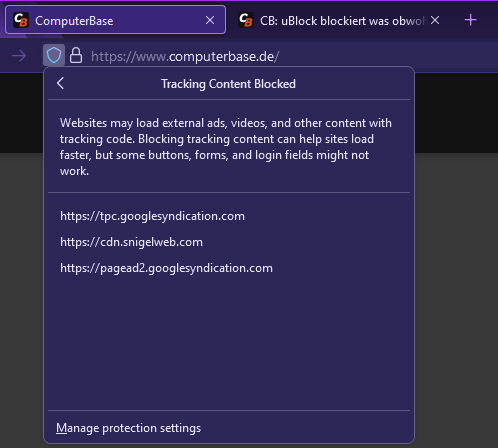The width and height of the screenshot is (498, 448).
Task: Click the padlock site security icon
Action: [76, 55]
